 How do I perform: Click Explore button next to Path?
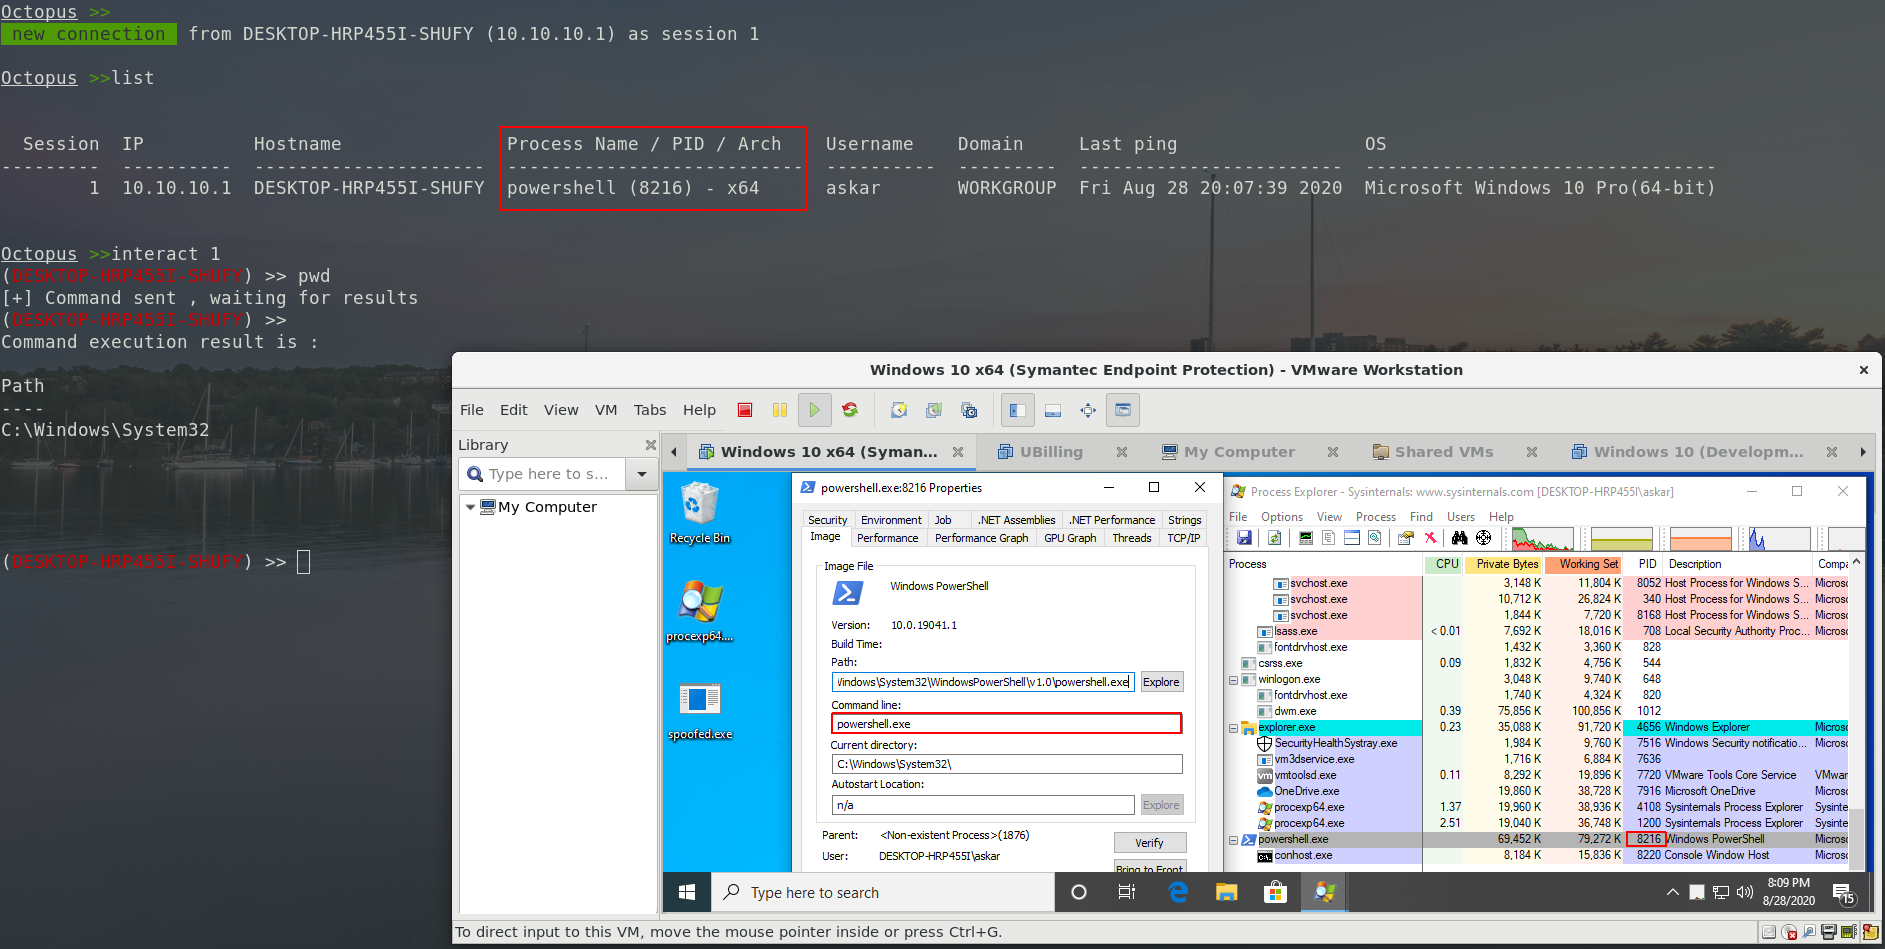tap(1161, 682)
